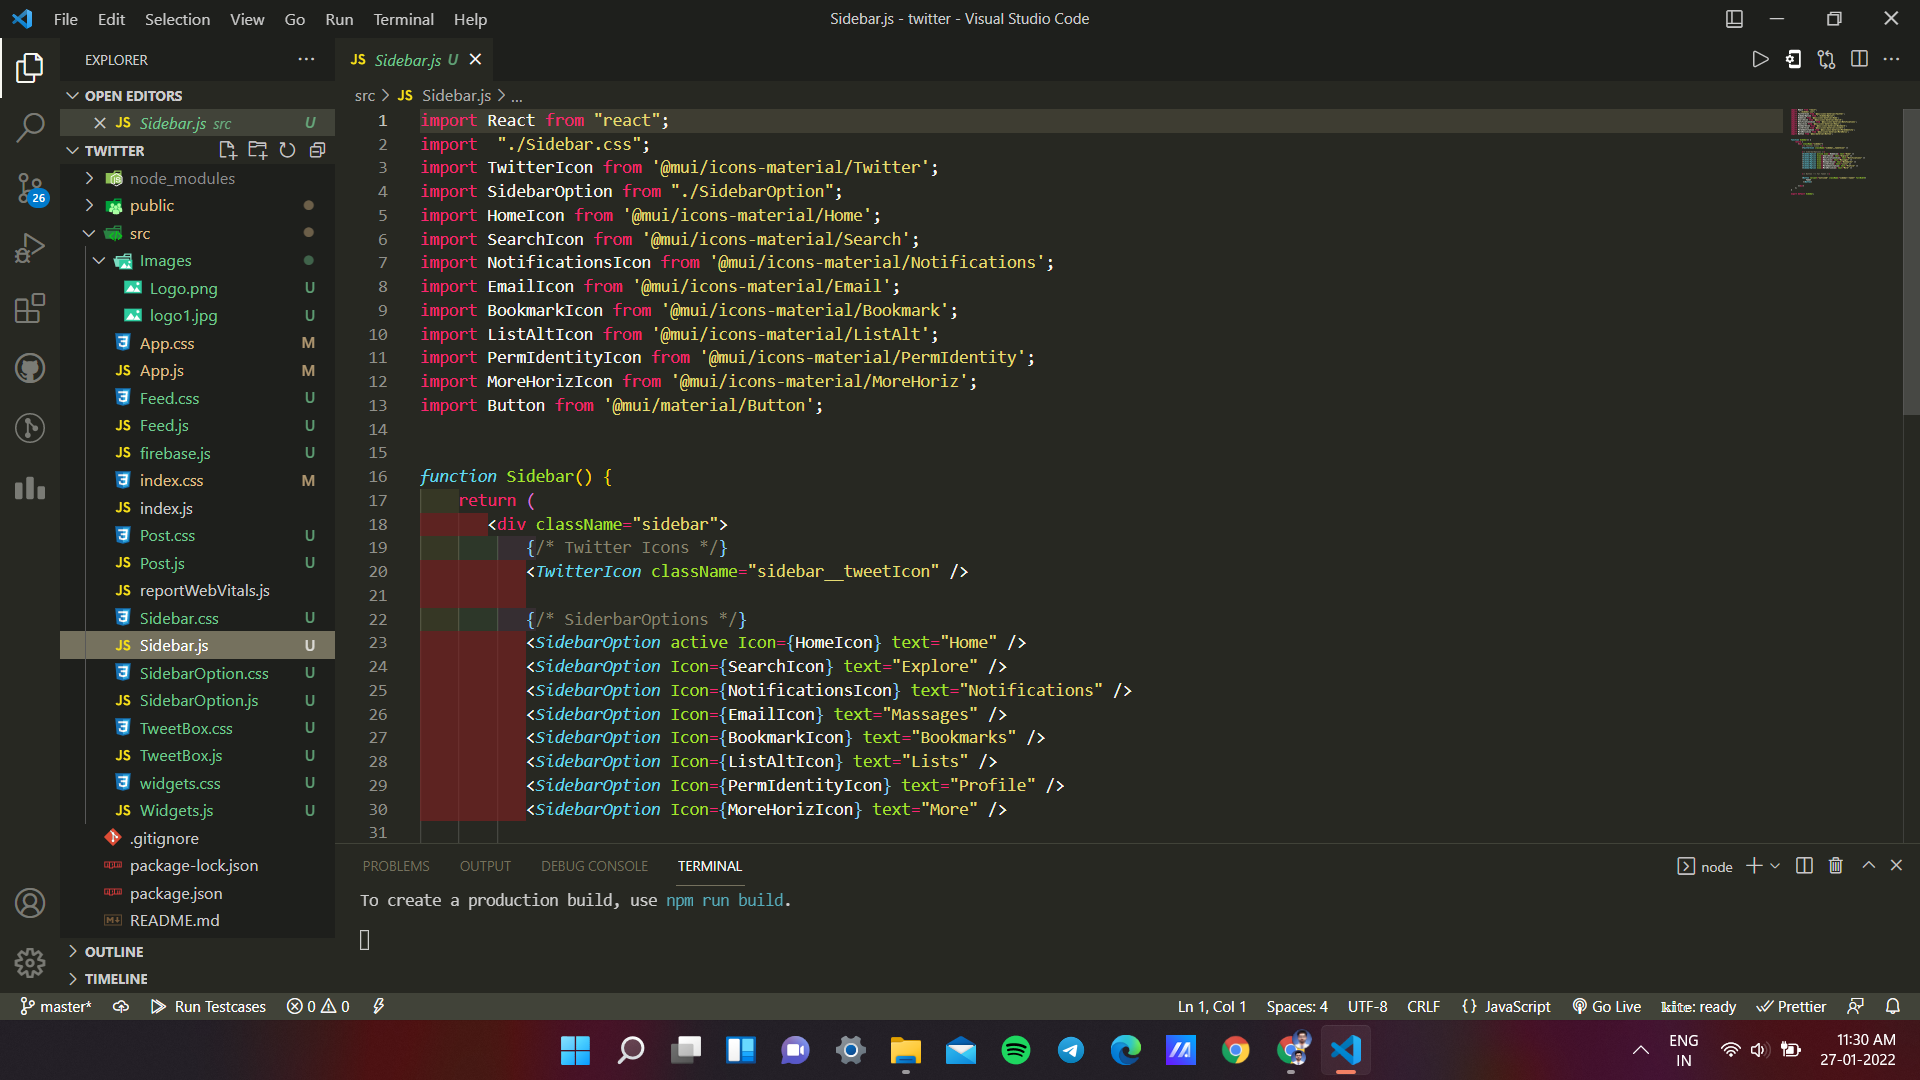Open the Terminal menu

pos(403,19)
